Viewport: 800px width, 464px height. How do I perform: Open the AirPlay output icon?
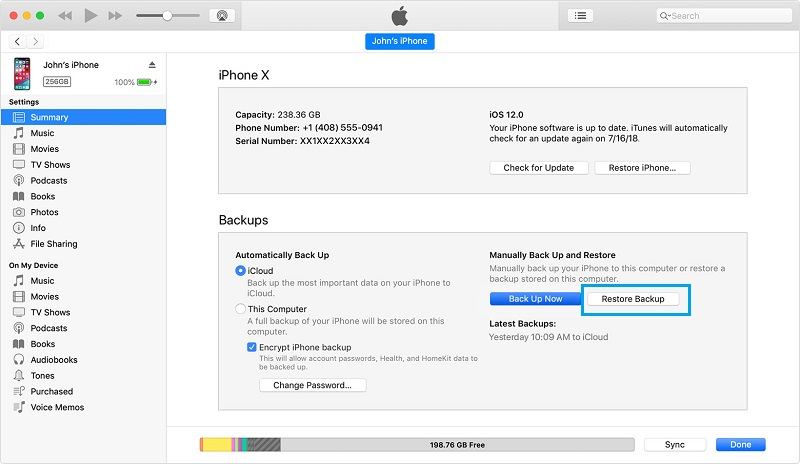pyautogui.click(x=222, y=16)
